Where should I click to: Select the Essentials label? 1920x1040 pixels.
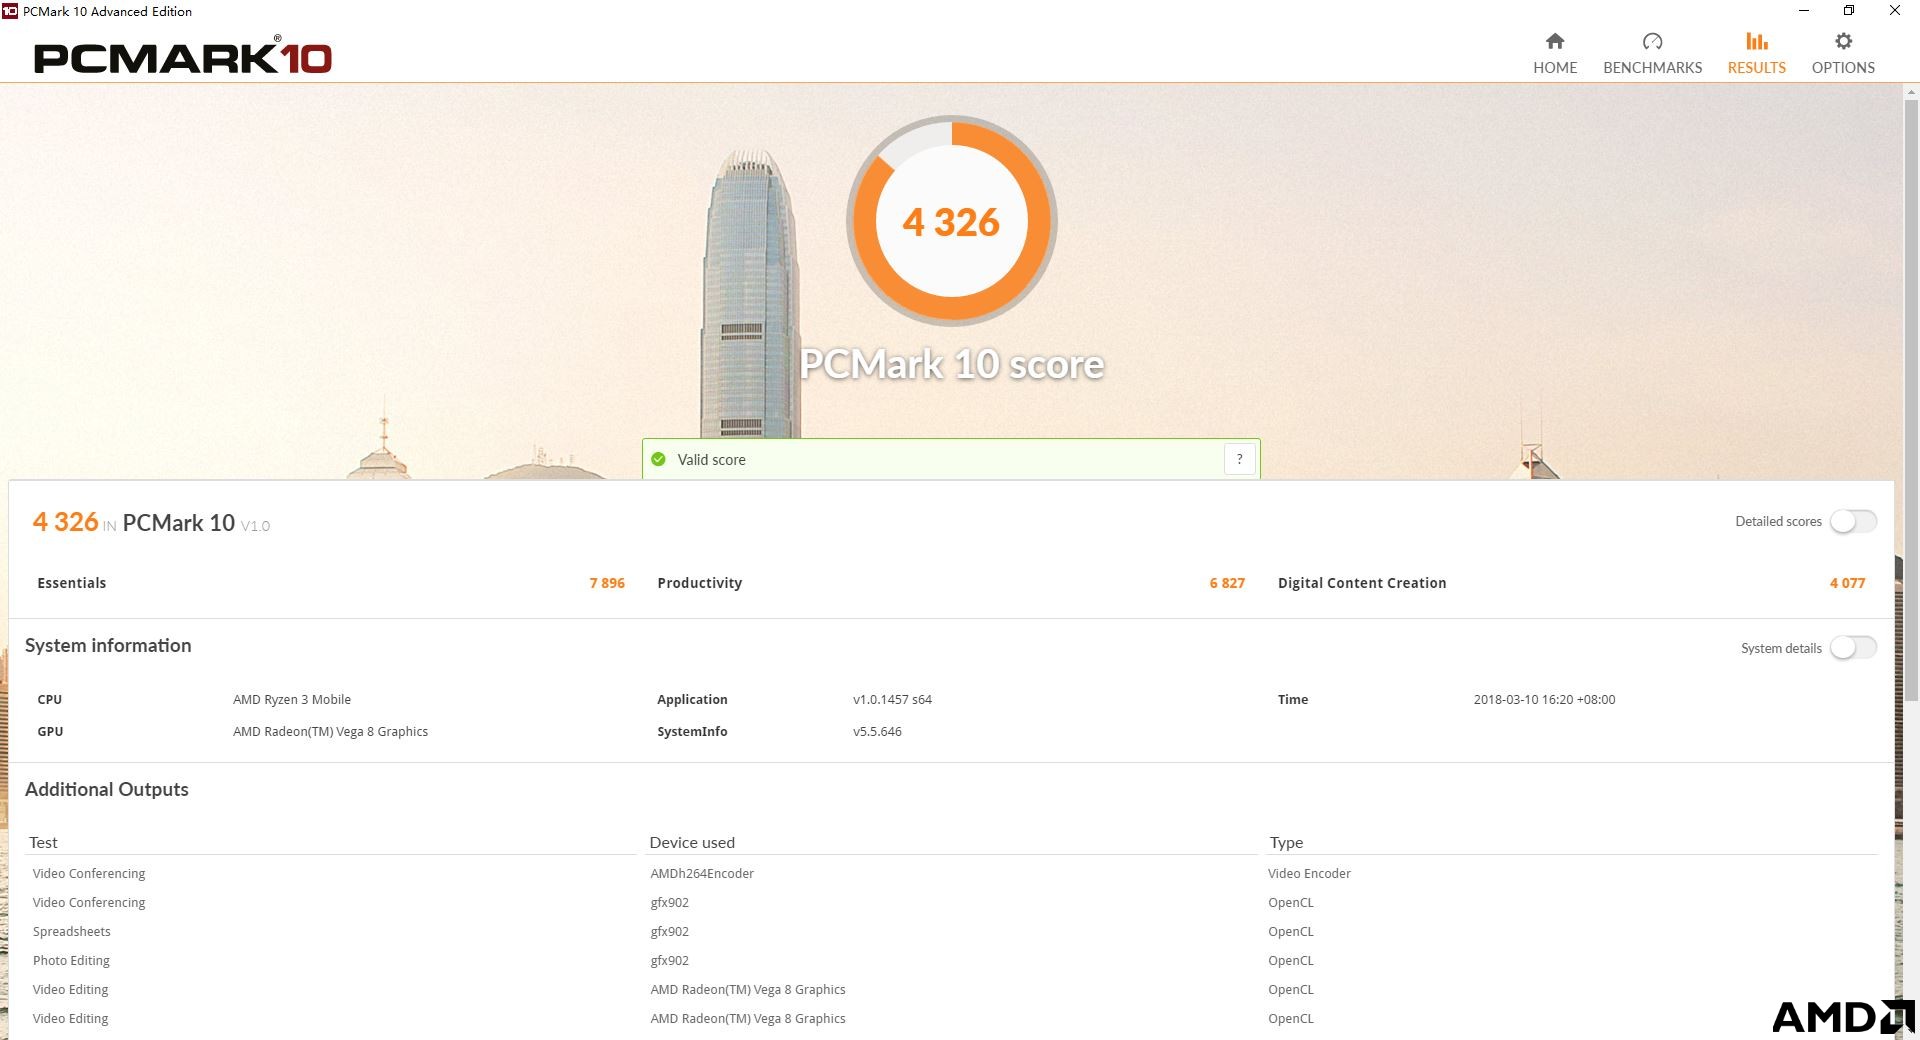[x=71, y=583]
